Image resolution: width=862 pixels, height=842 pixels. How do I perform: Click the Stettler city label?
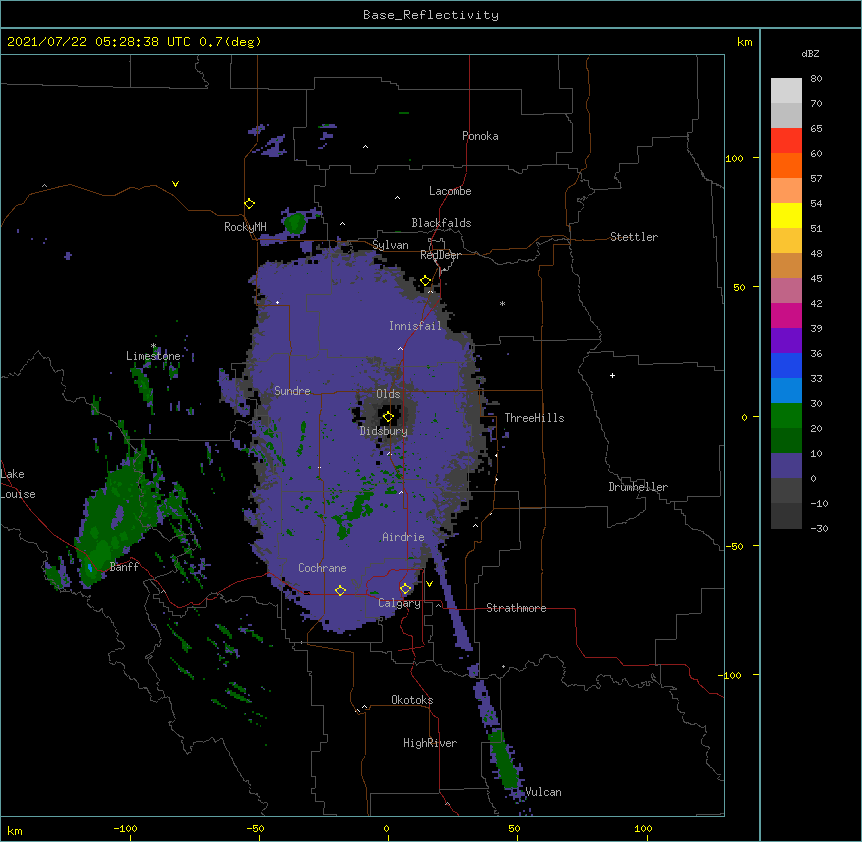click(x=634, y=237)
